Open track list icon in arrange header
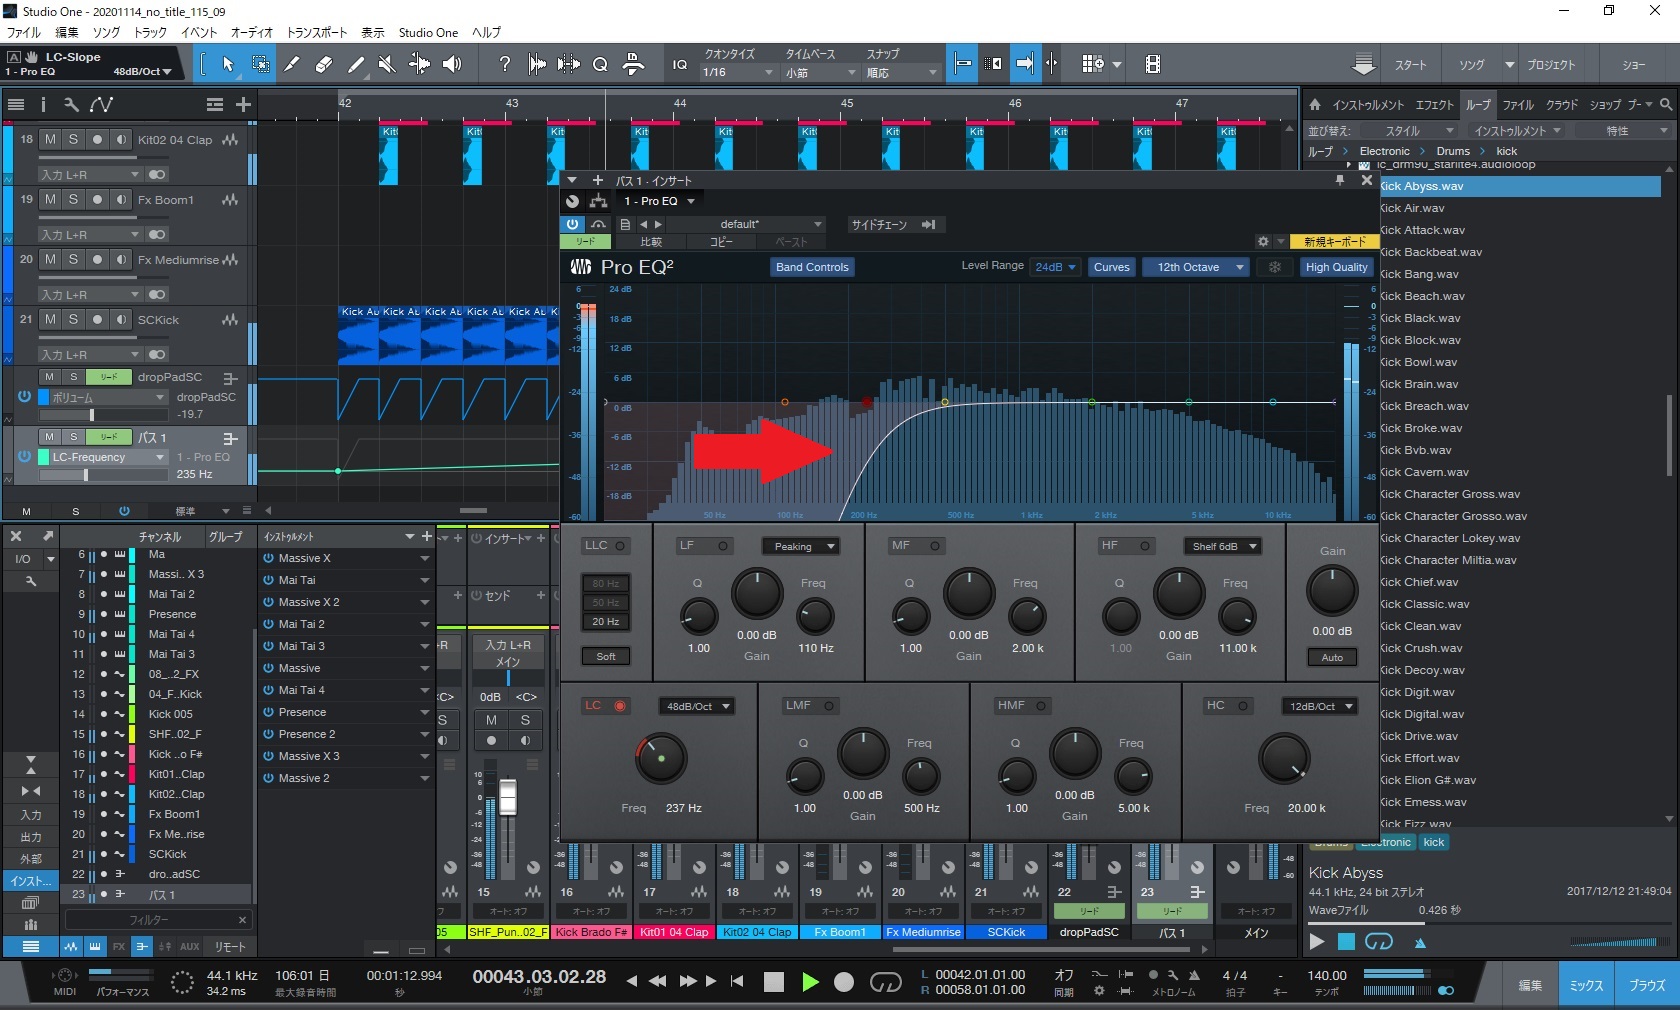 pos(16,104)
